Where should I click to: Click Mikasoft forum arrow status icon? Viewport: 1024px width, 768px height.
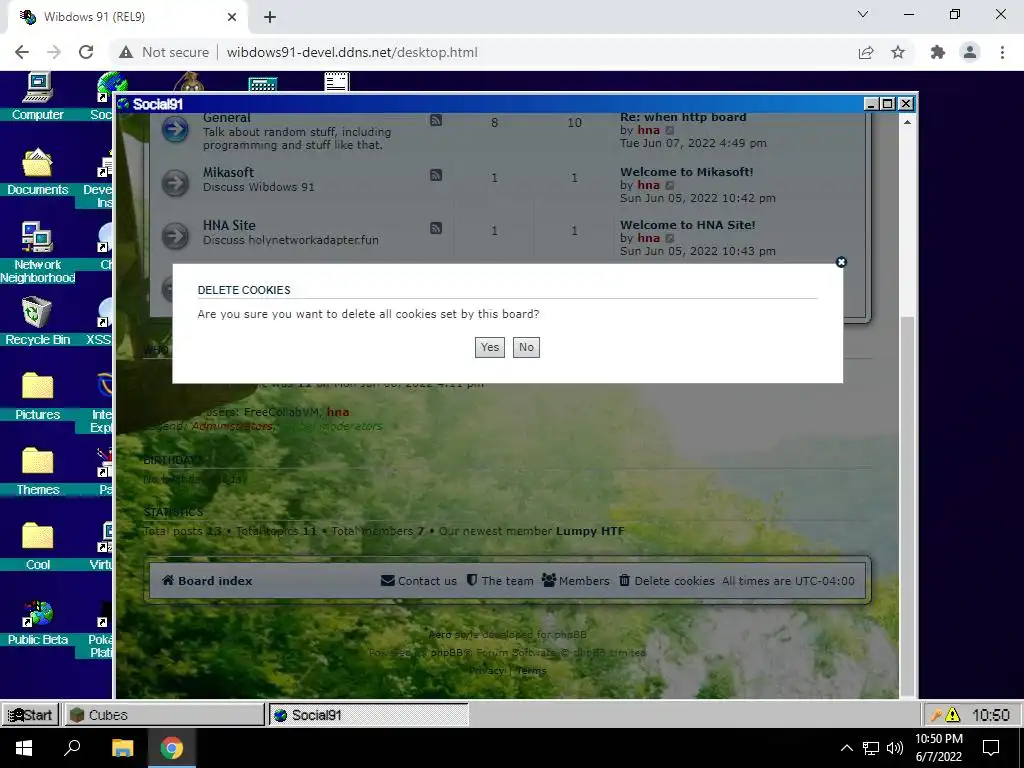point(175,183)
